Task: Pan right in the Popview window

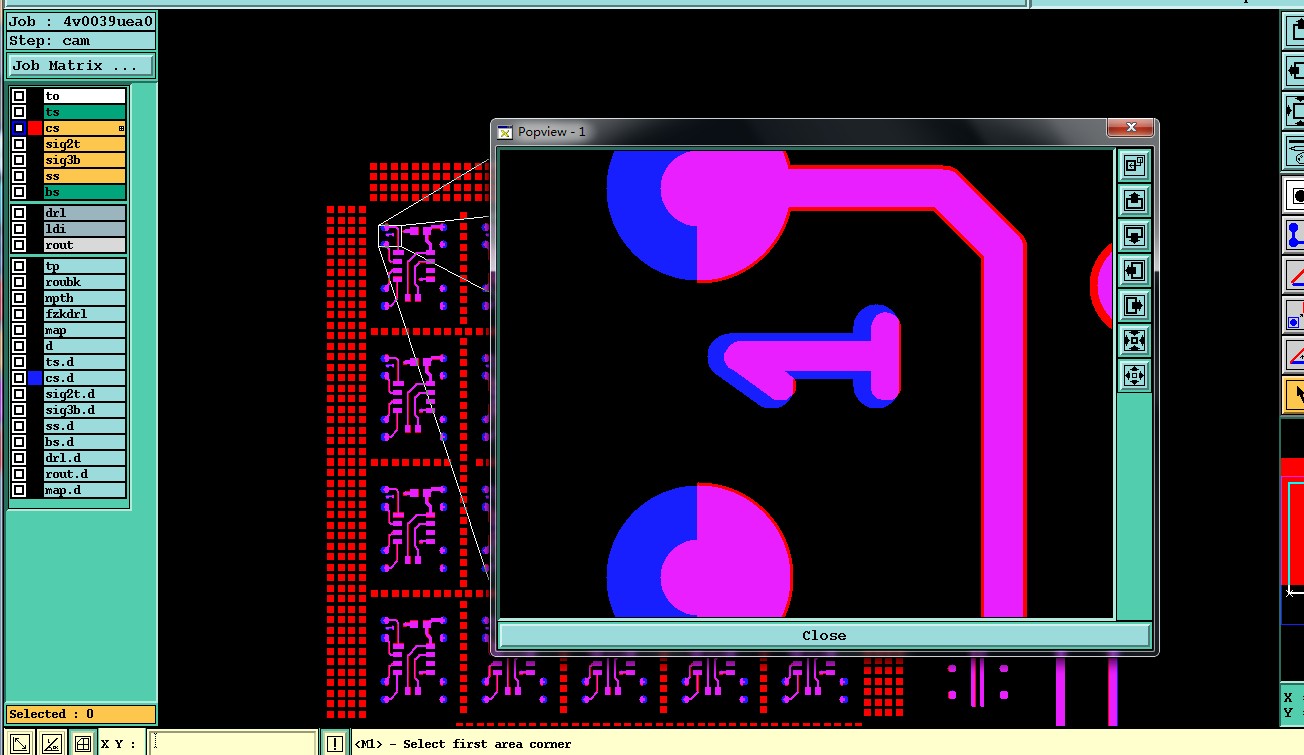Action: click(x=1134, y=305)
